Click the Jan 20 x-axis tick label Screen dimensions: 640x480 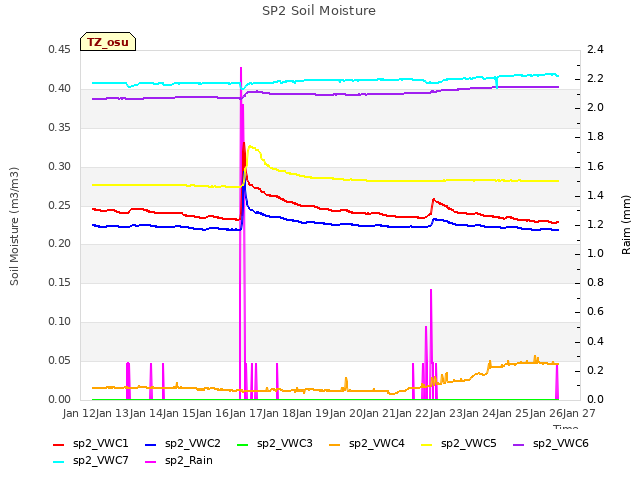point(346,413)
